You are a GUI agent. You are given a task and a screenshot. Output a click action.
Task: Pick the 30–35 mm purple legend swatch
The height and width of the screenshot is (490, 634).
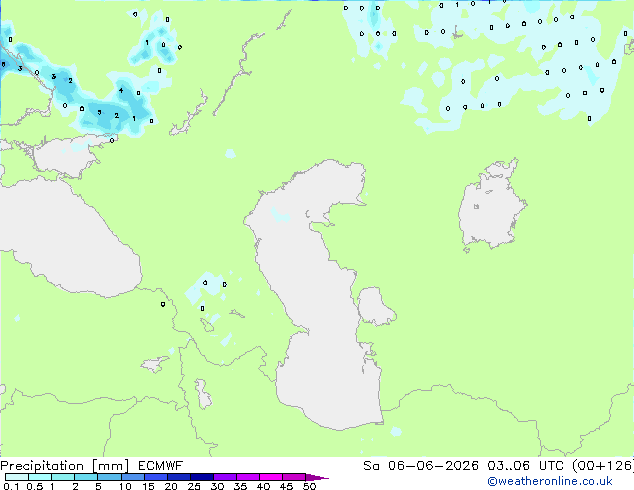(225, 477)
